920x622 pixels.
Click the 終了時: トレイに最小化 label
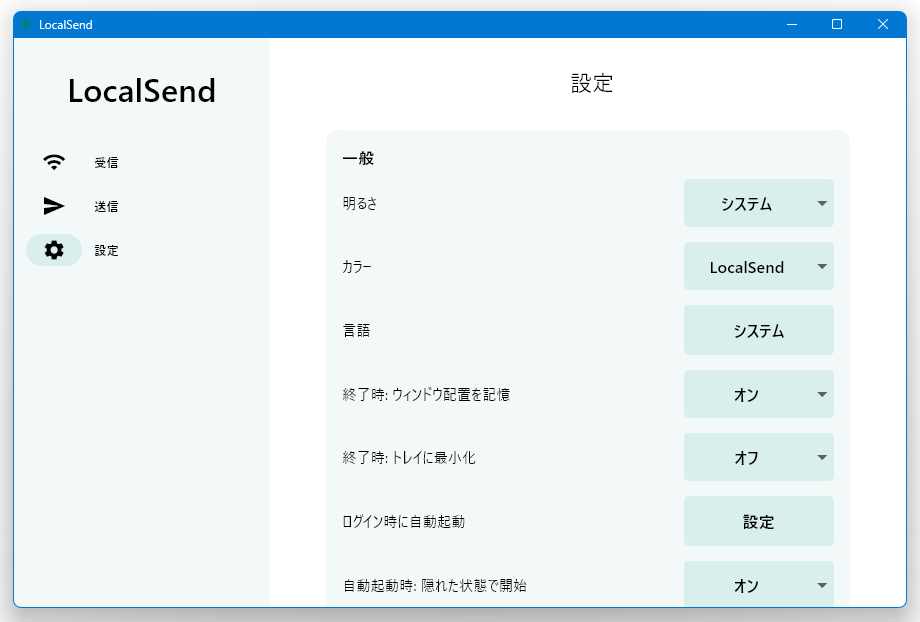[409, 458]
